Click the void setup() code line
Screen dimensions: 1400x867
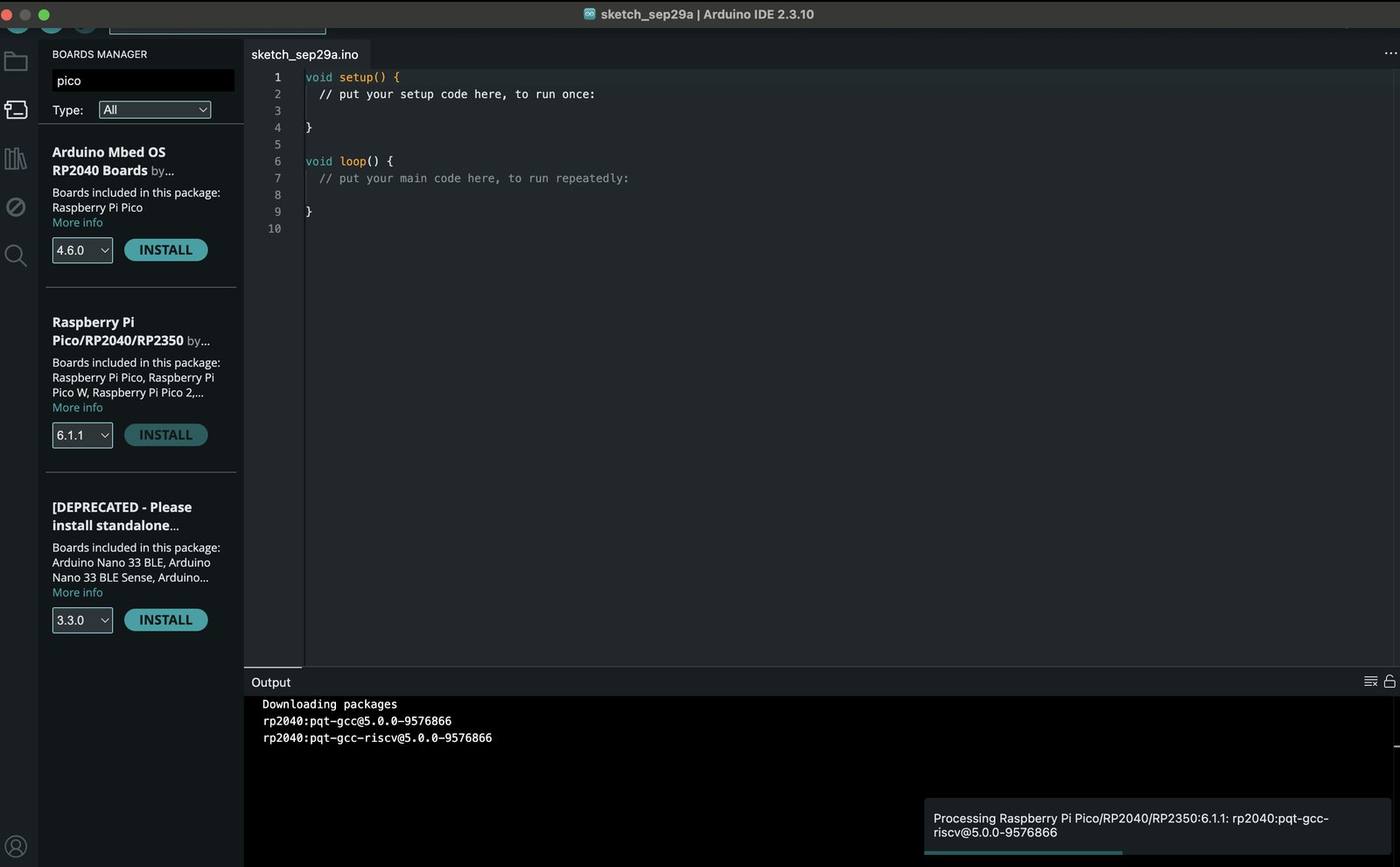tap(352, 77)
